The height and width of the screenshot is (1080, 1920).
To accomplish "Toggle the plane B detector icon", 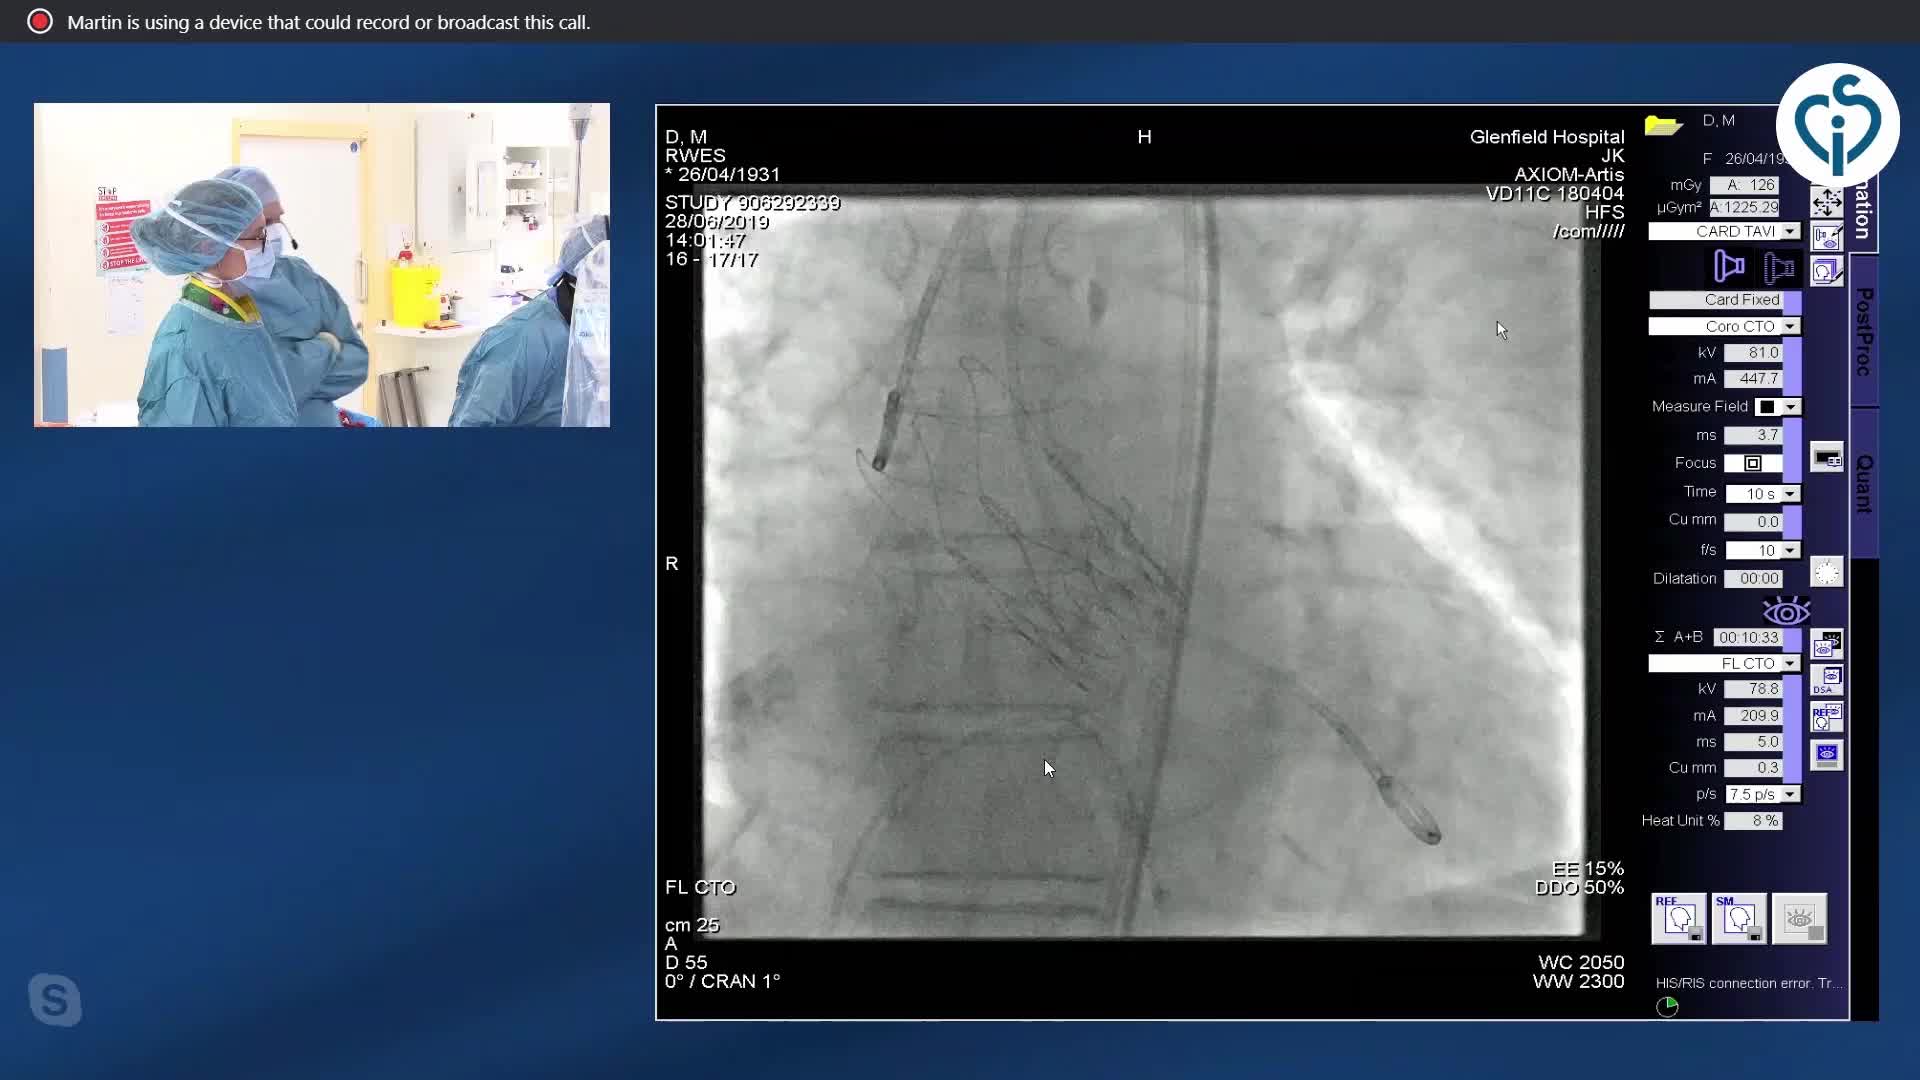I will pos(1779,267).
